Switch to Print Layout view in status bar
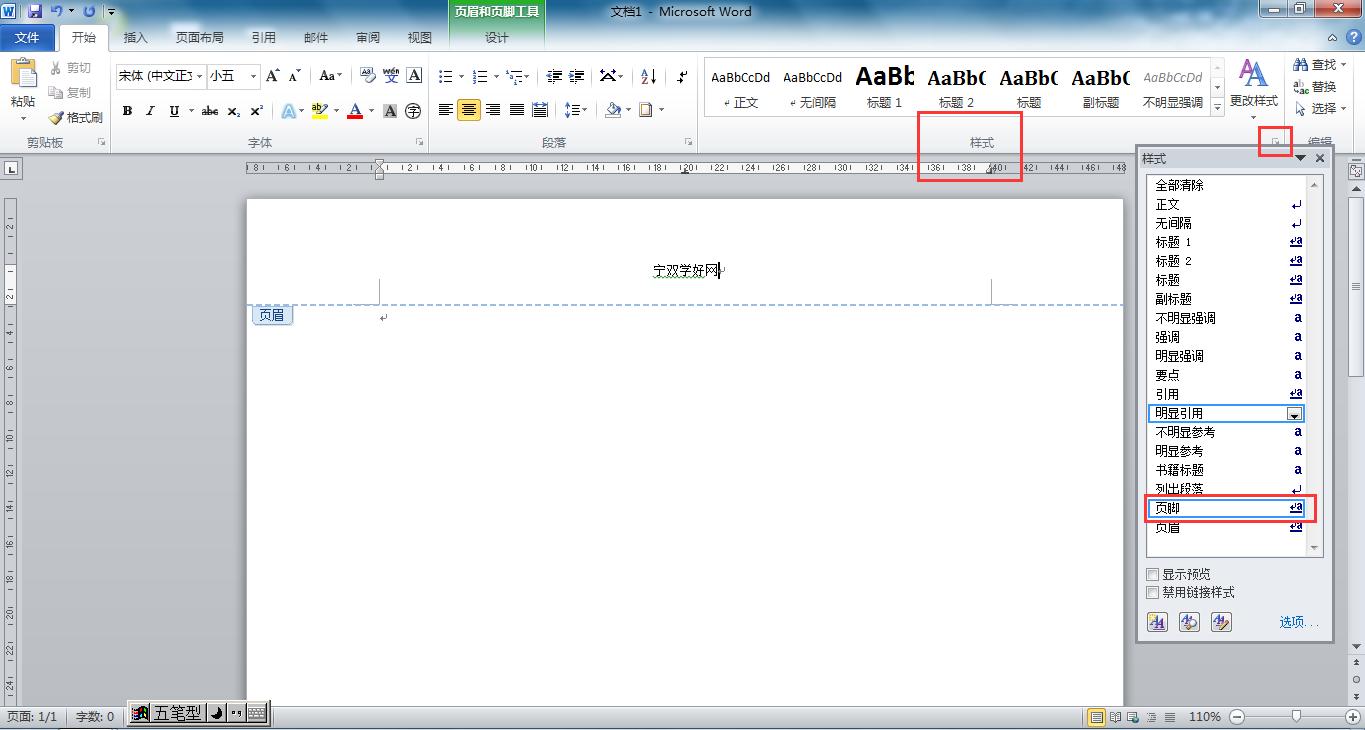The image size is (1365, 730). point(1097,716)
